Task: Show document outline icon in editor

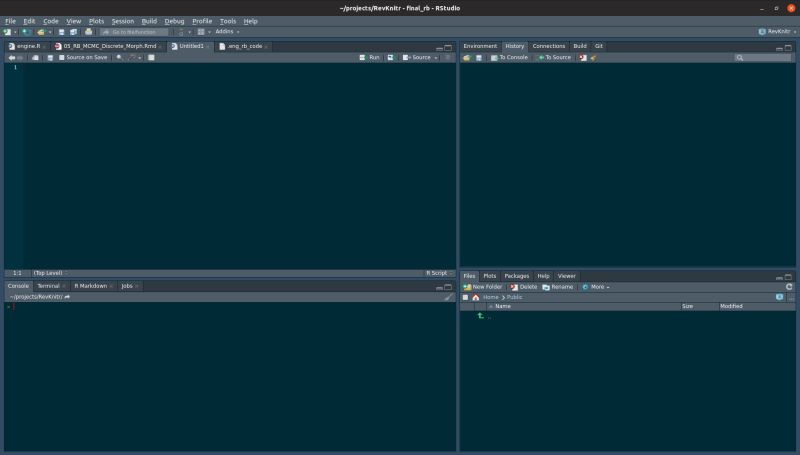Action: tap(448, 58)
